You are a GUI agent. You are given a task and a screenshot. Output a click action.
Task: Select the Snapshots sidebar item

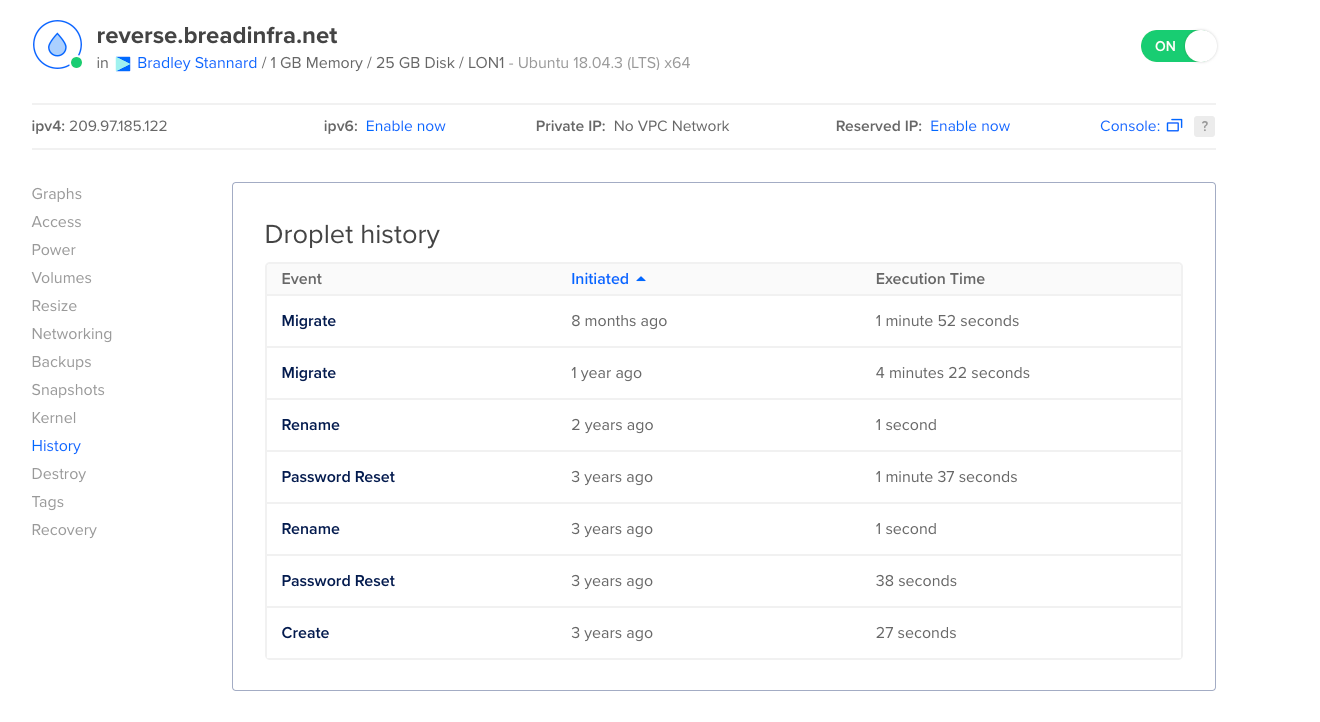click(x=68, y=390)
